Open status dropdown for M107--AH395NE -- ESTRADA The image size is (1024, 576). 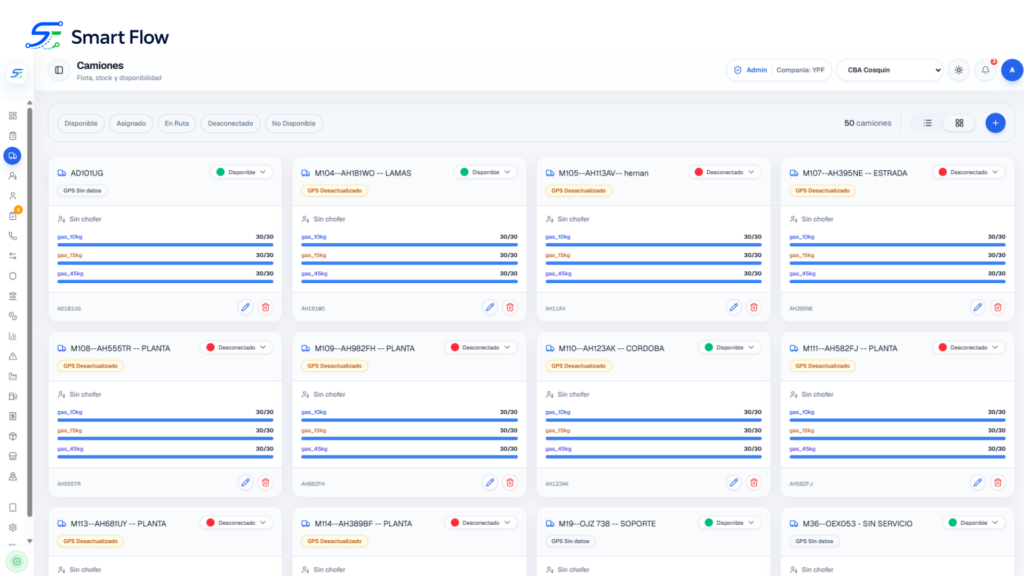coord(969,172)
